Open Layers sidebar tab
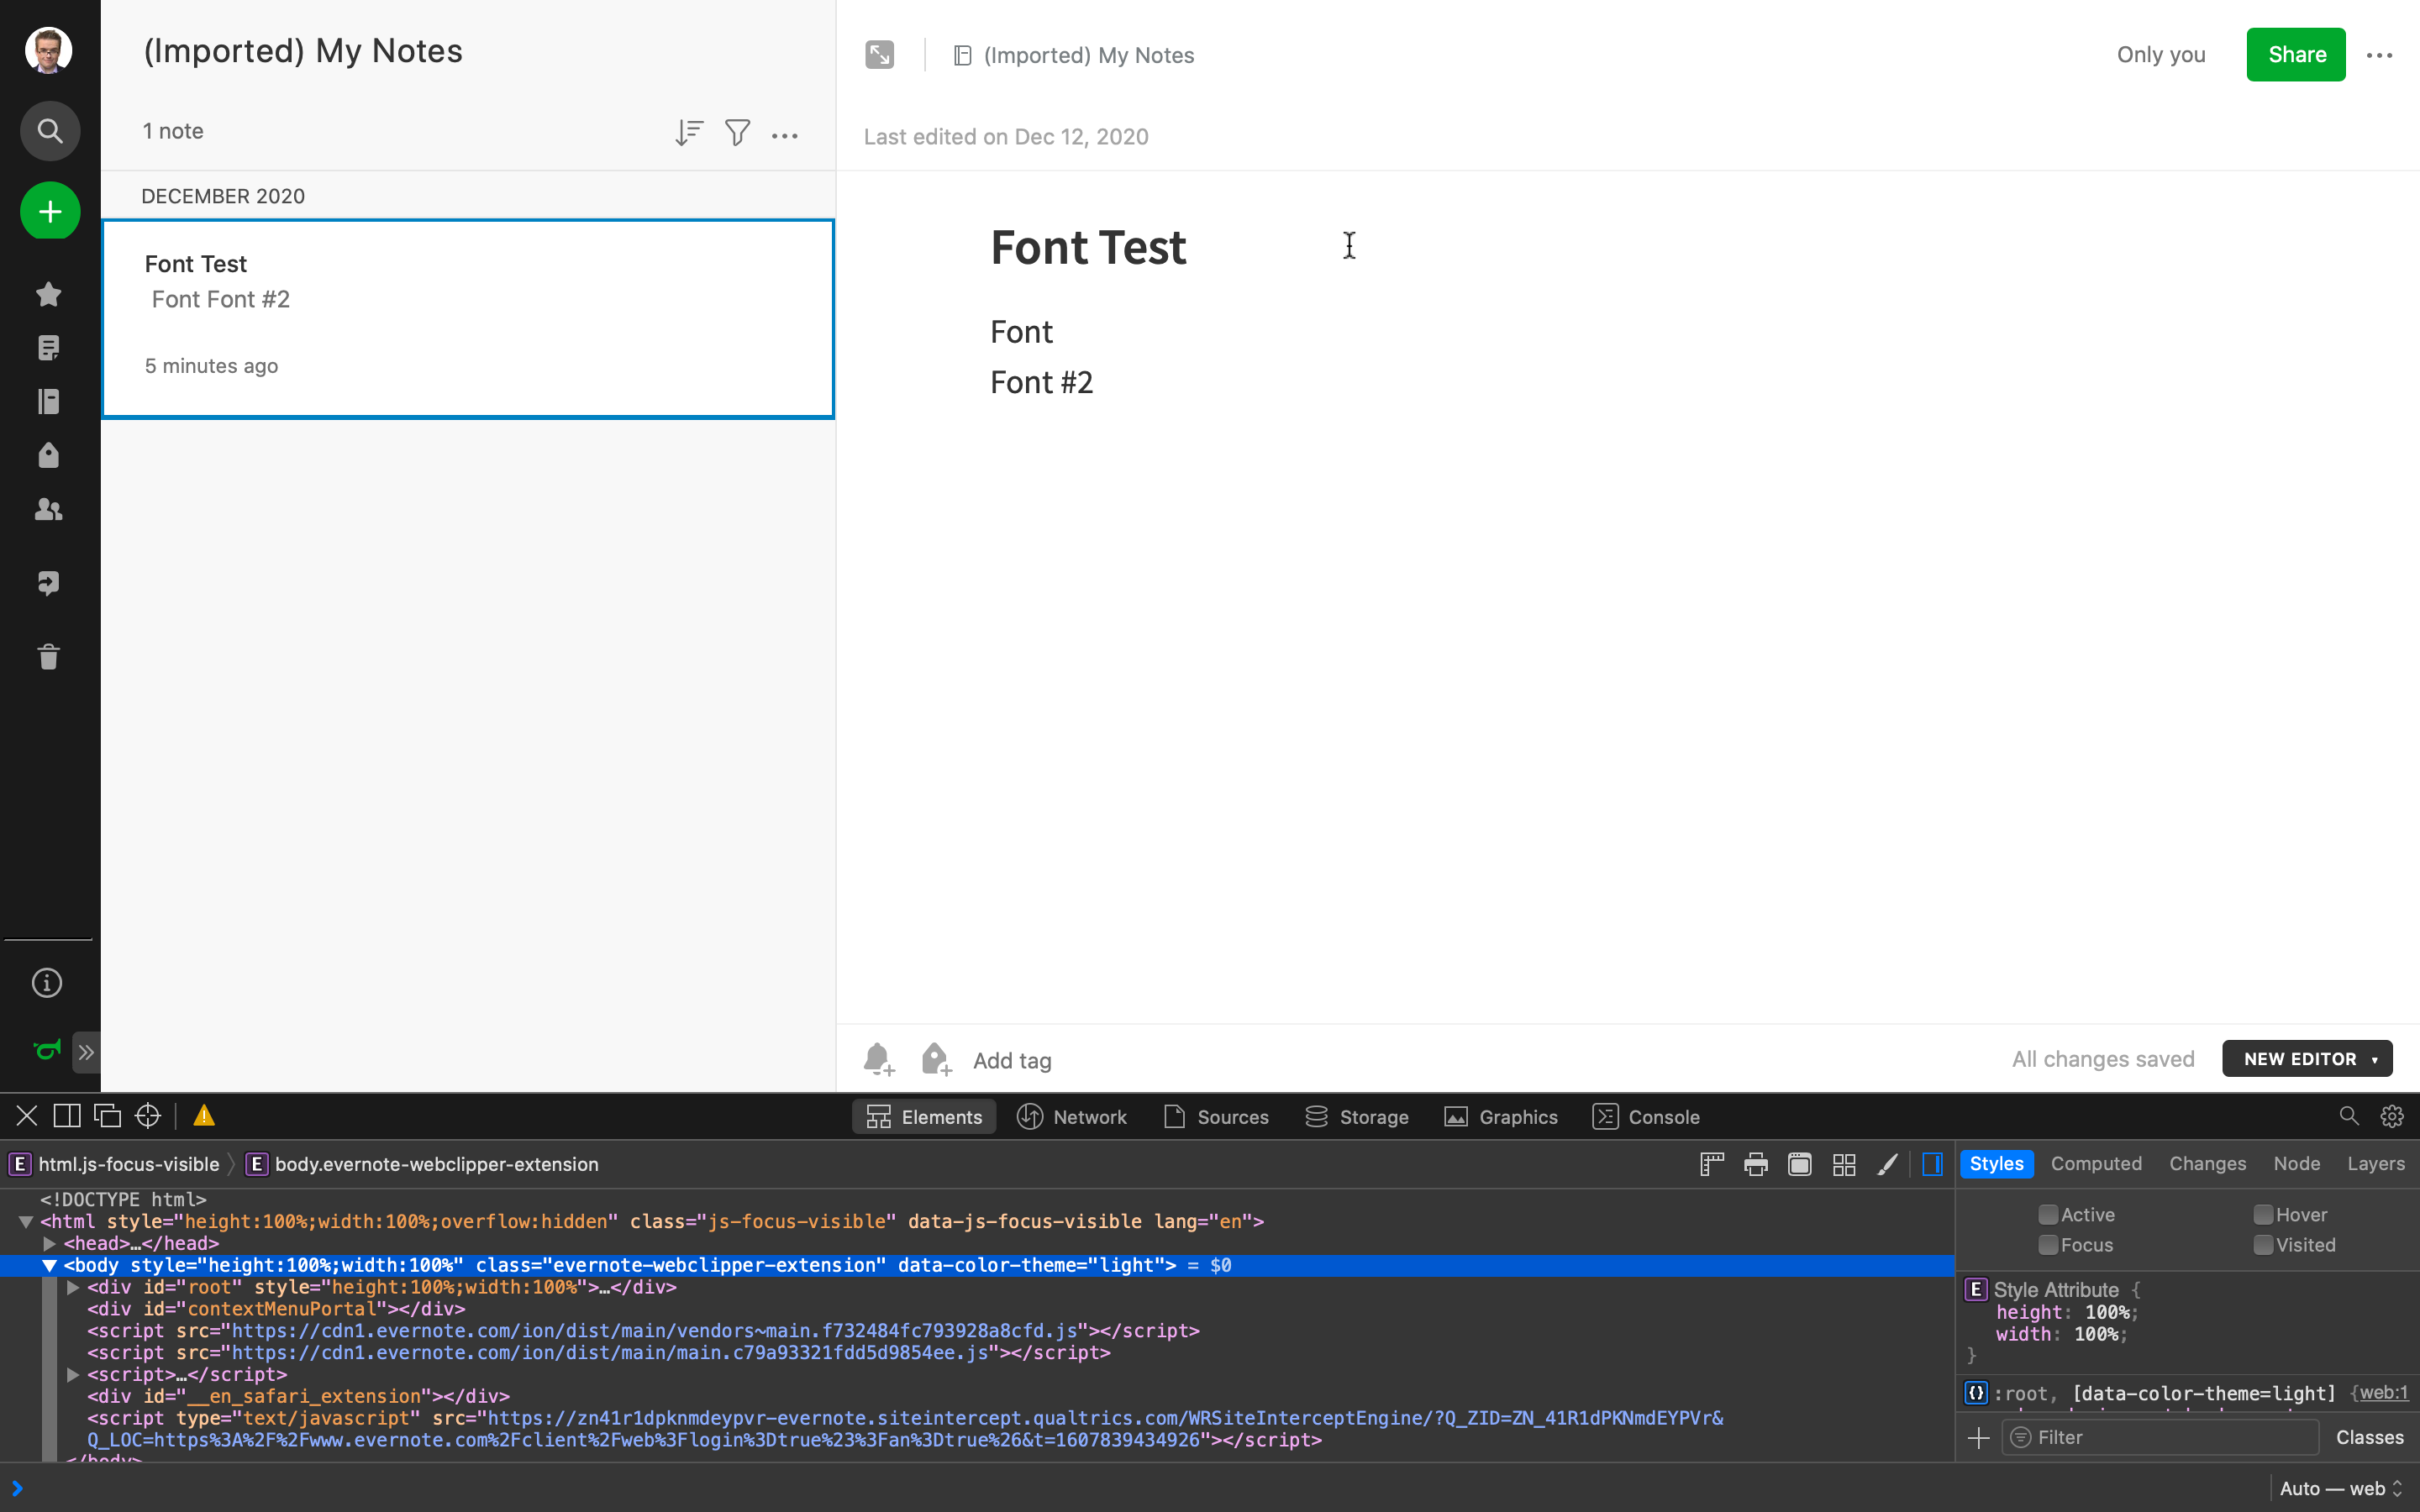 2376,1164
